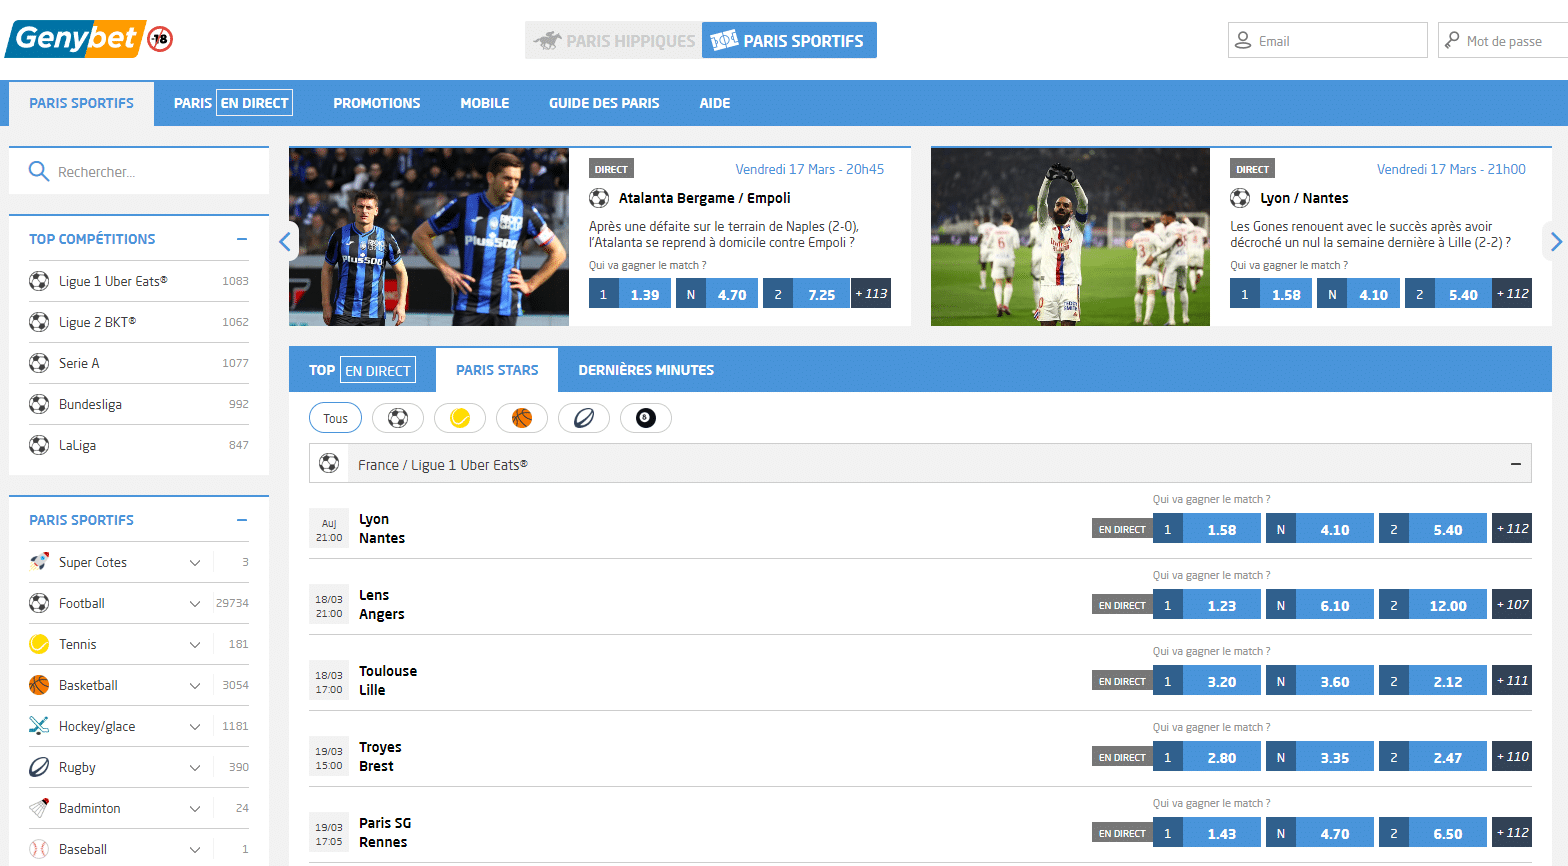1568x866 pixels.
Task: Click the Rechercher search box
Action: pos(139,171)
